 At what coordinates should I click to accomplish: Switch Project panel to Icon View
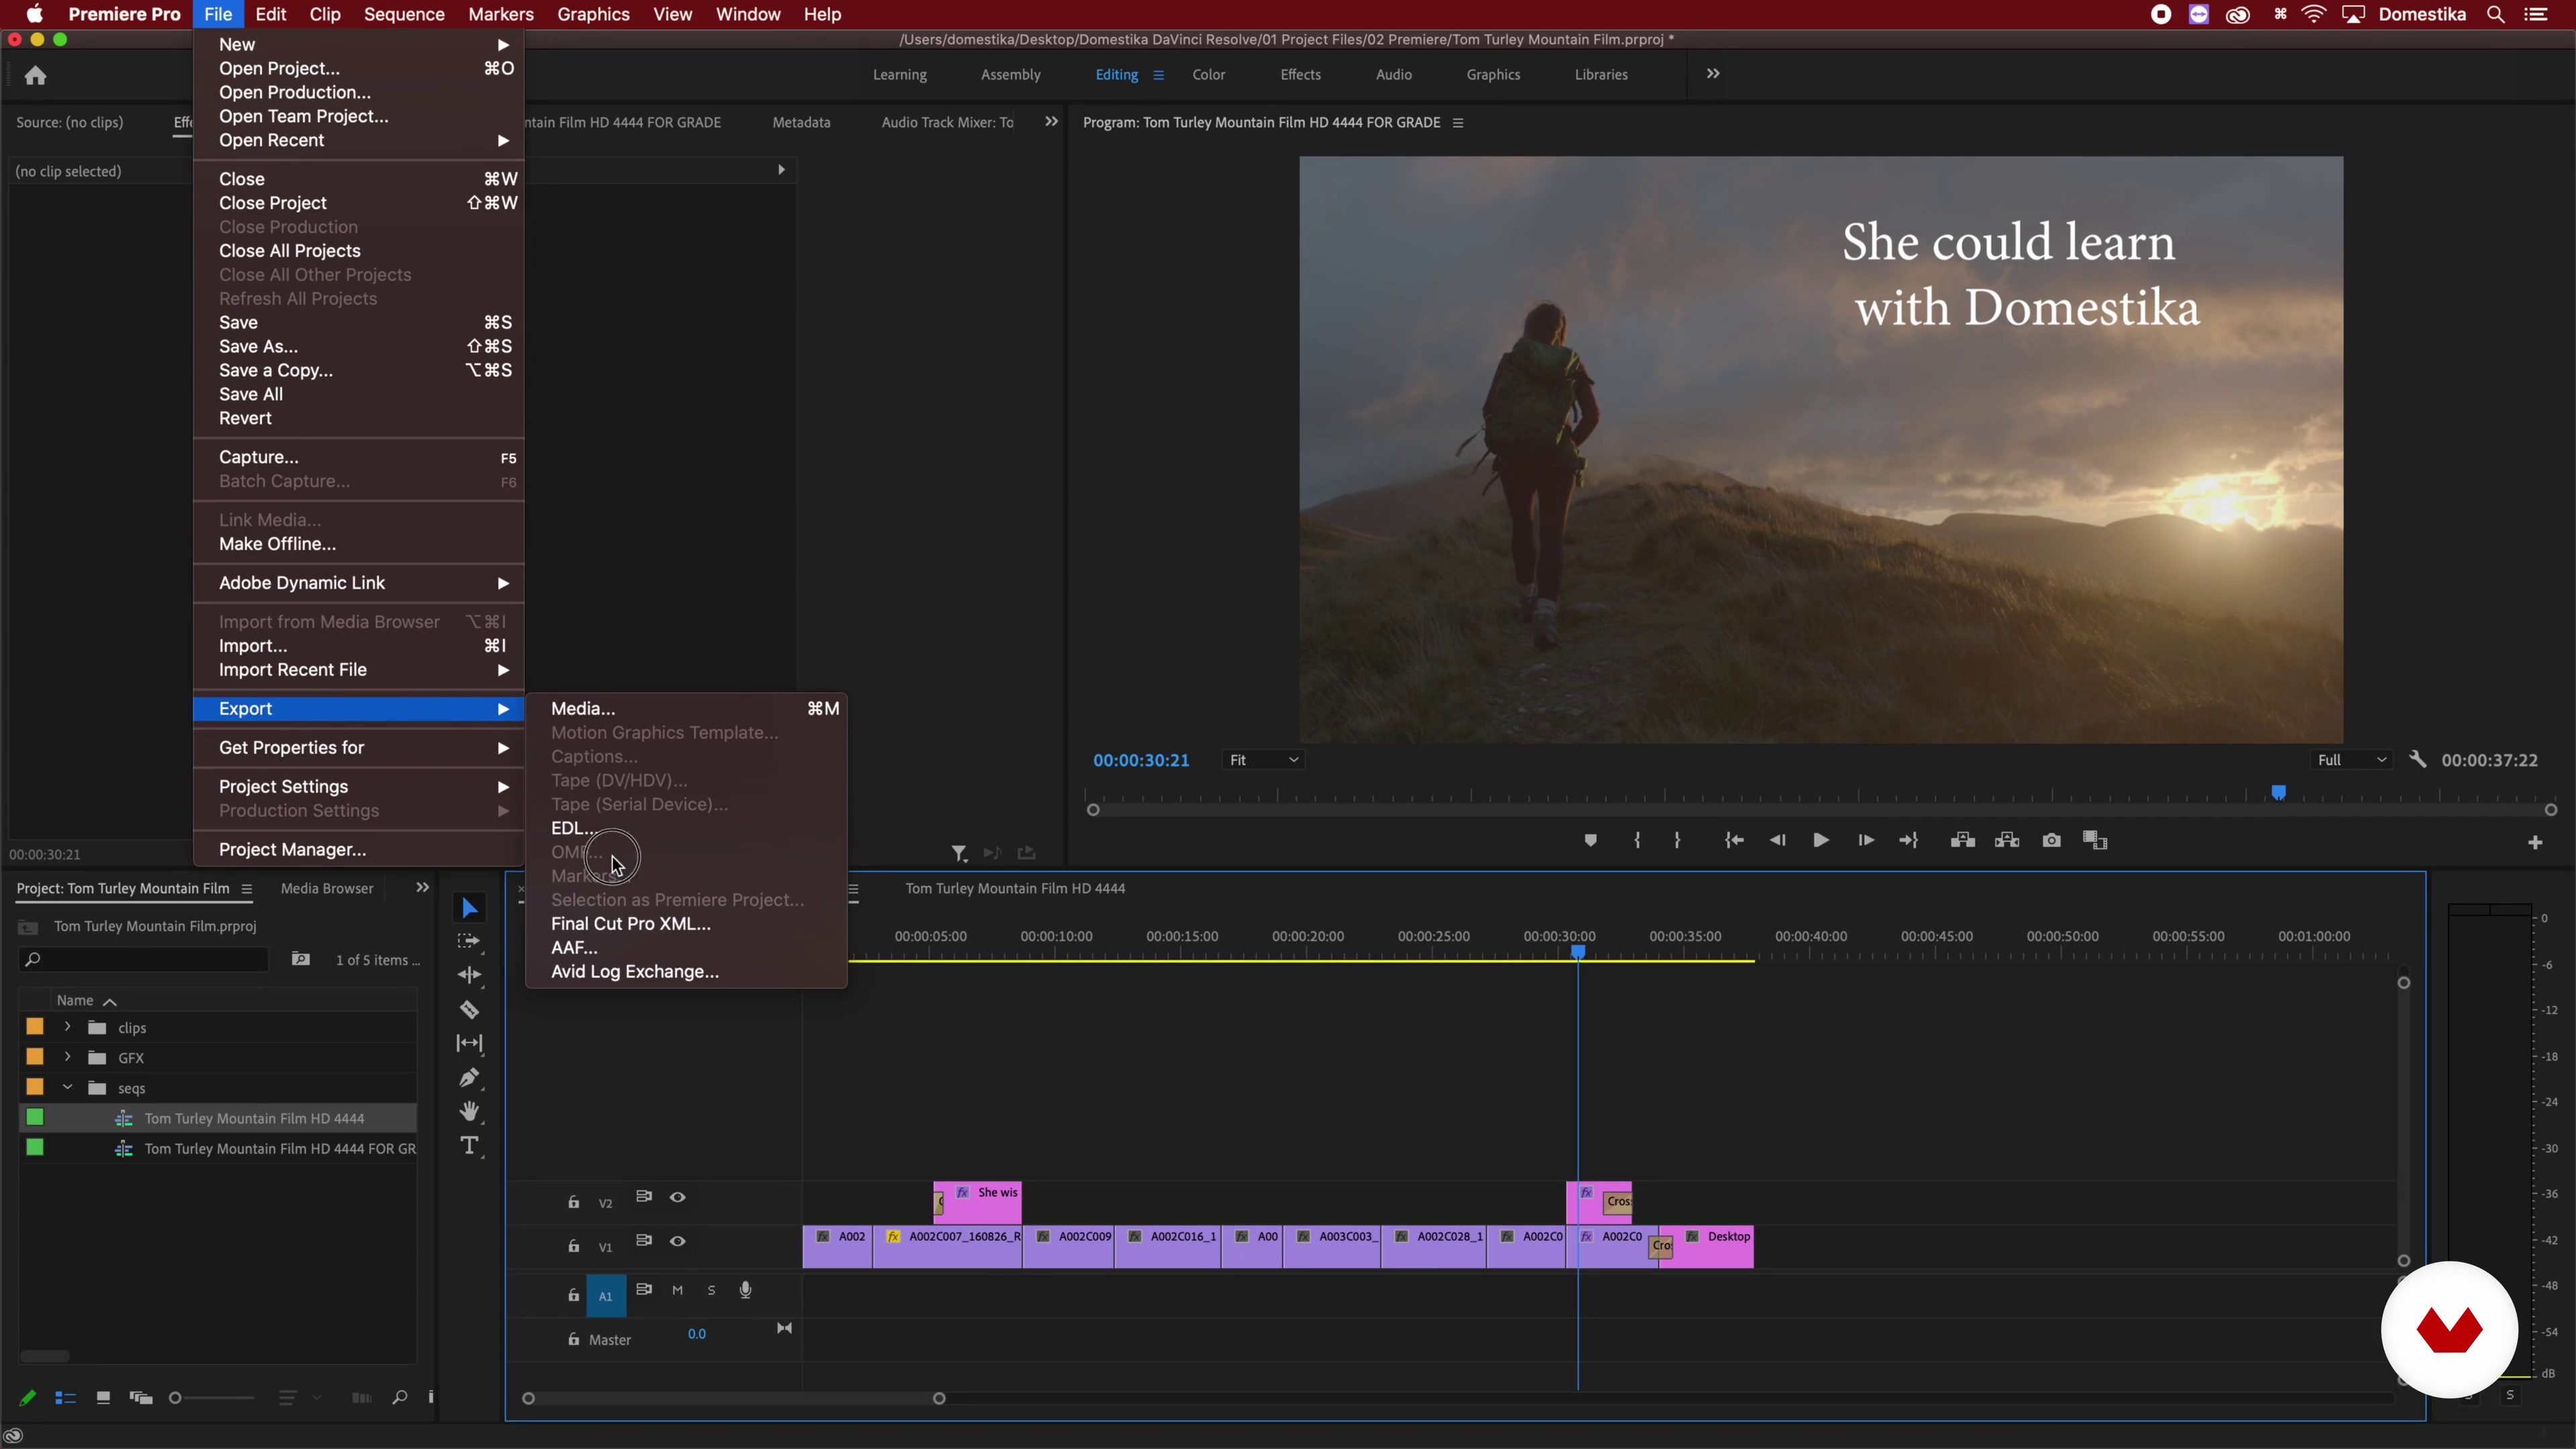(x=102, y=1398)
